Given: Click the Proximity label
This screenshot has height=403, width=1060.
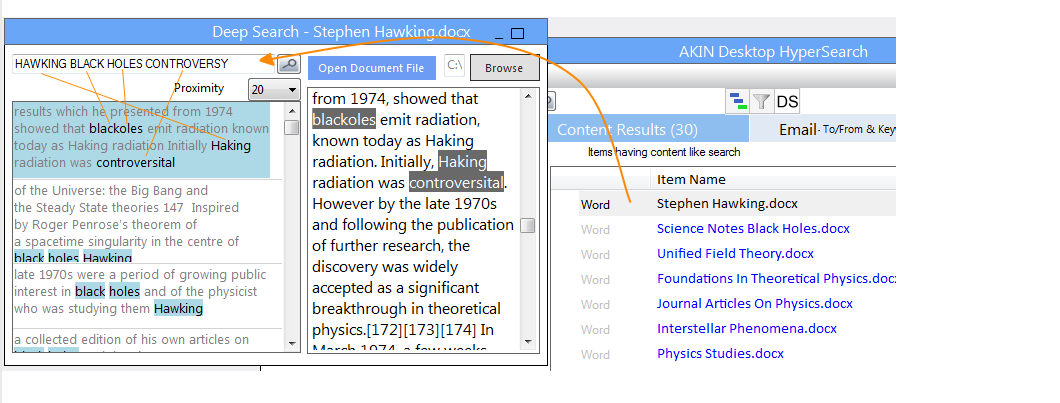Looking at the screenshot, I should 199,88.
